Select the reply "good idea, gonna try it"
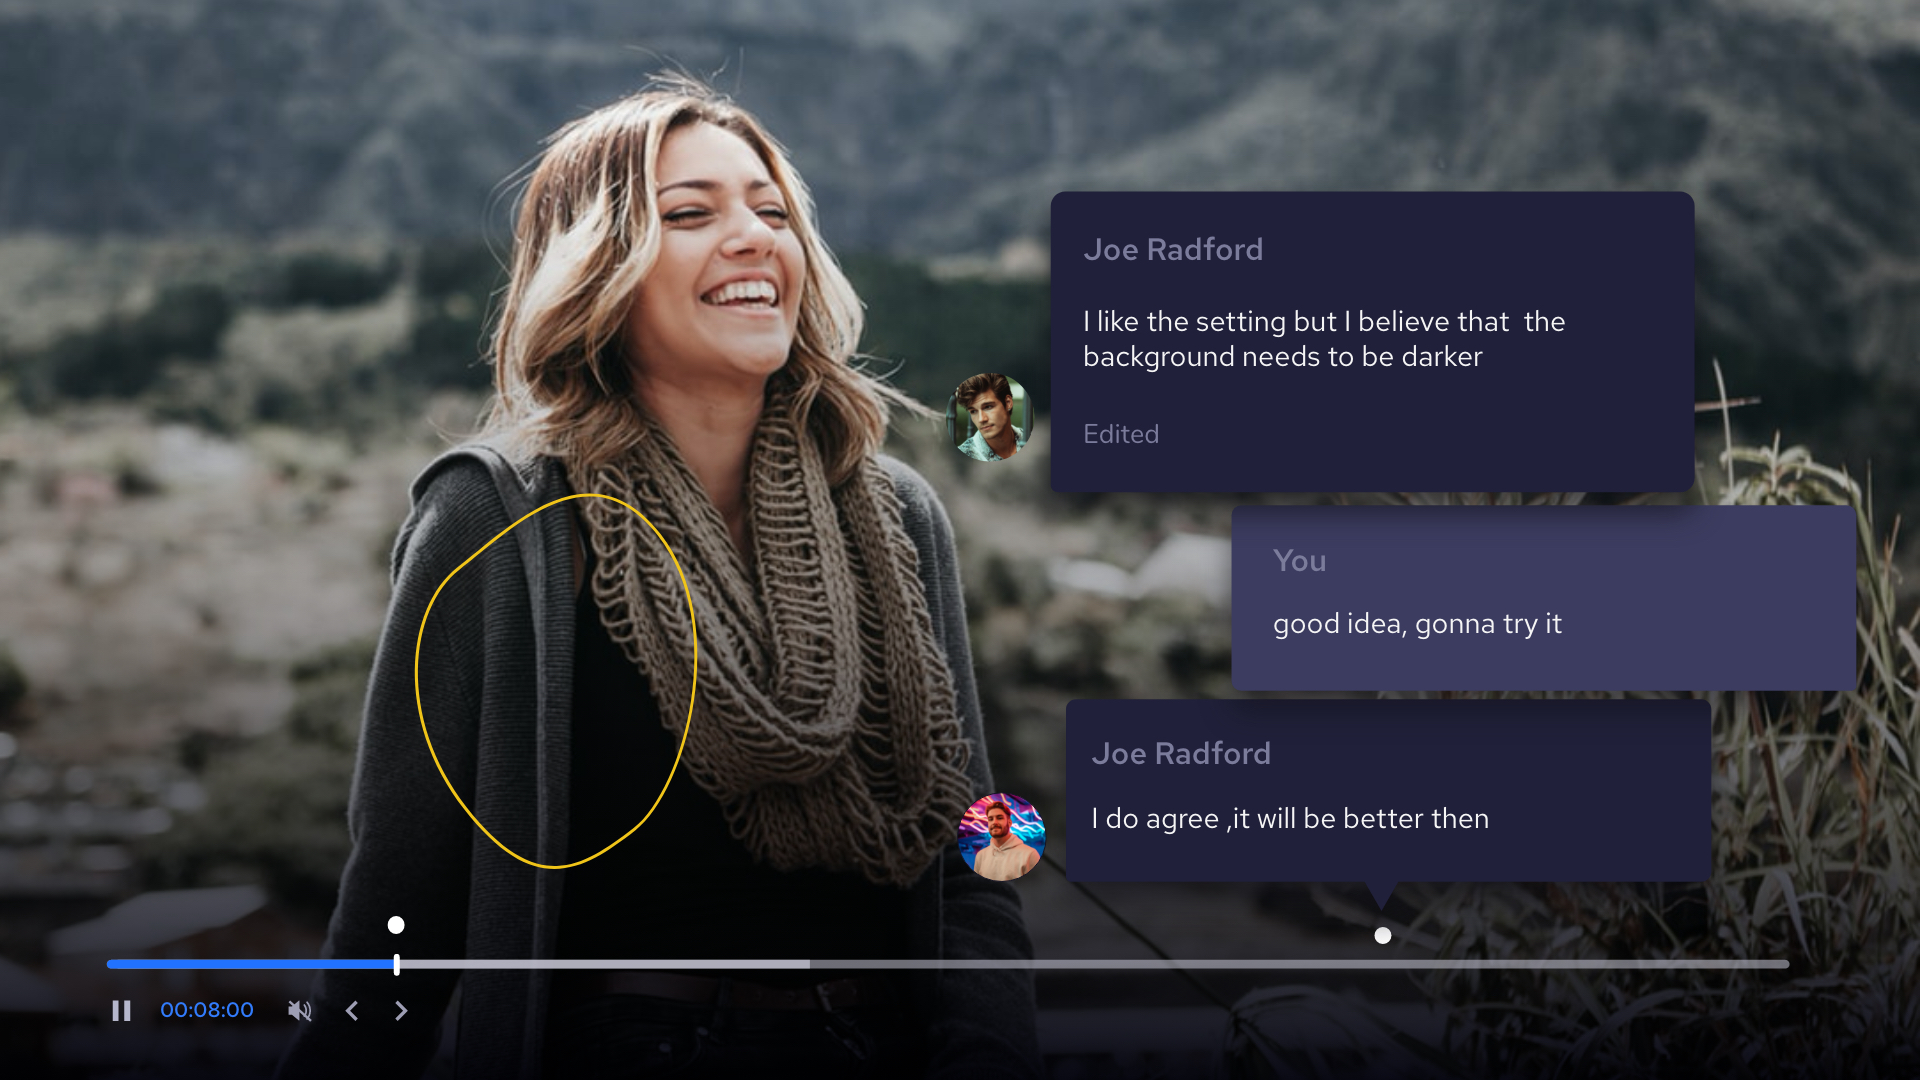Image resolution: width=1920 pixels, height=1080 pixels. [1417, 624]
